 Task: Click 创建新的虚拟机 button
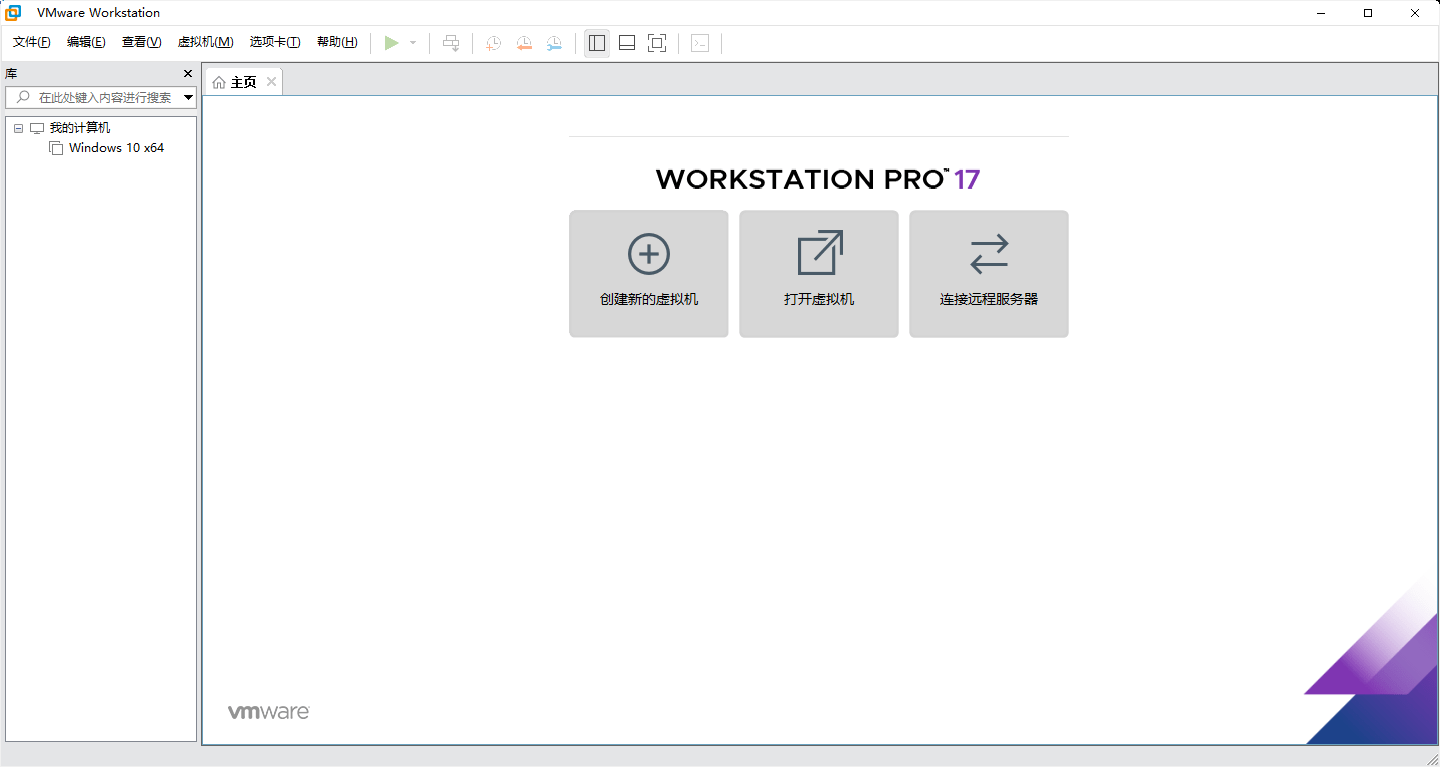(649, 274)
